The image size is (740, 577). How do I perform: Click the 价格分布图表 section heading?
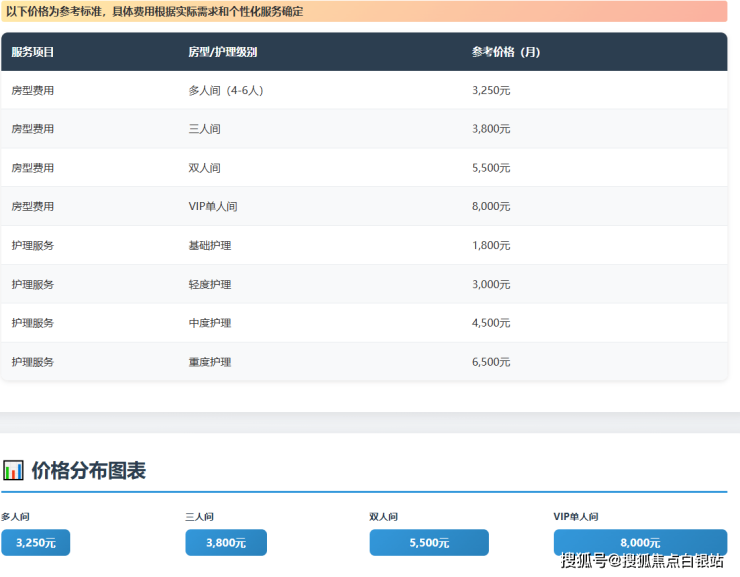click(x=88, y=470)
